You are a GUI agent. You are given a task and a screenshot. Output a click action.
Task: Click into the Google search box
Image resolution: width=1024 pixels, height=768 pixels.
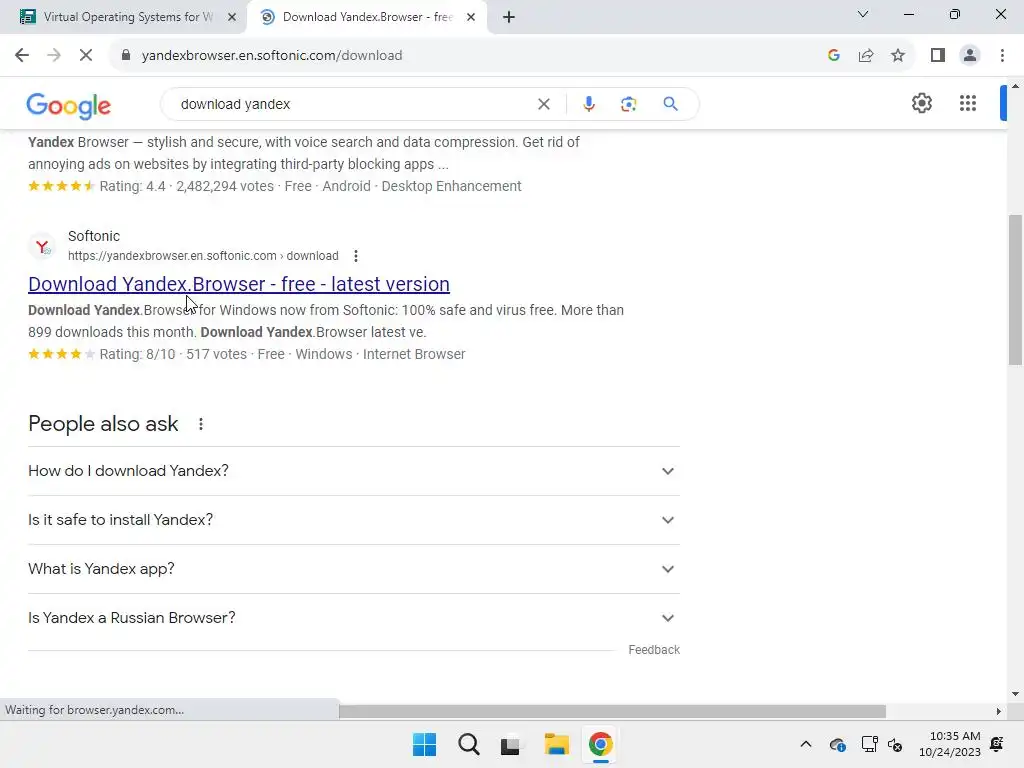[353, 104]
